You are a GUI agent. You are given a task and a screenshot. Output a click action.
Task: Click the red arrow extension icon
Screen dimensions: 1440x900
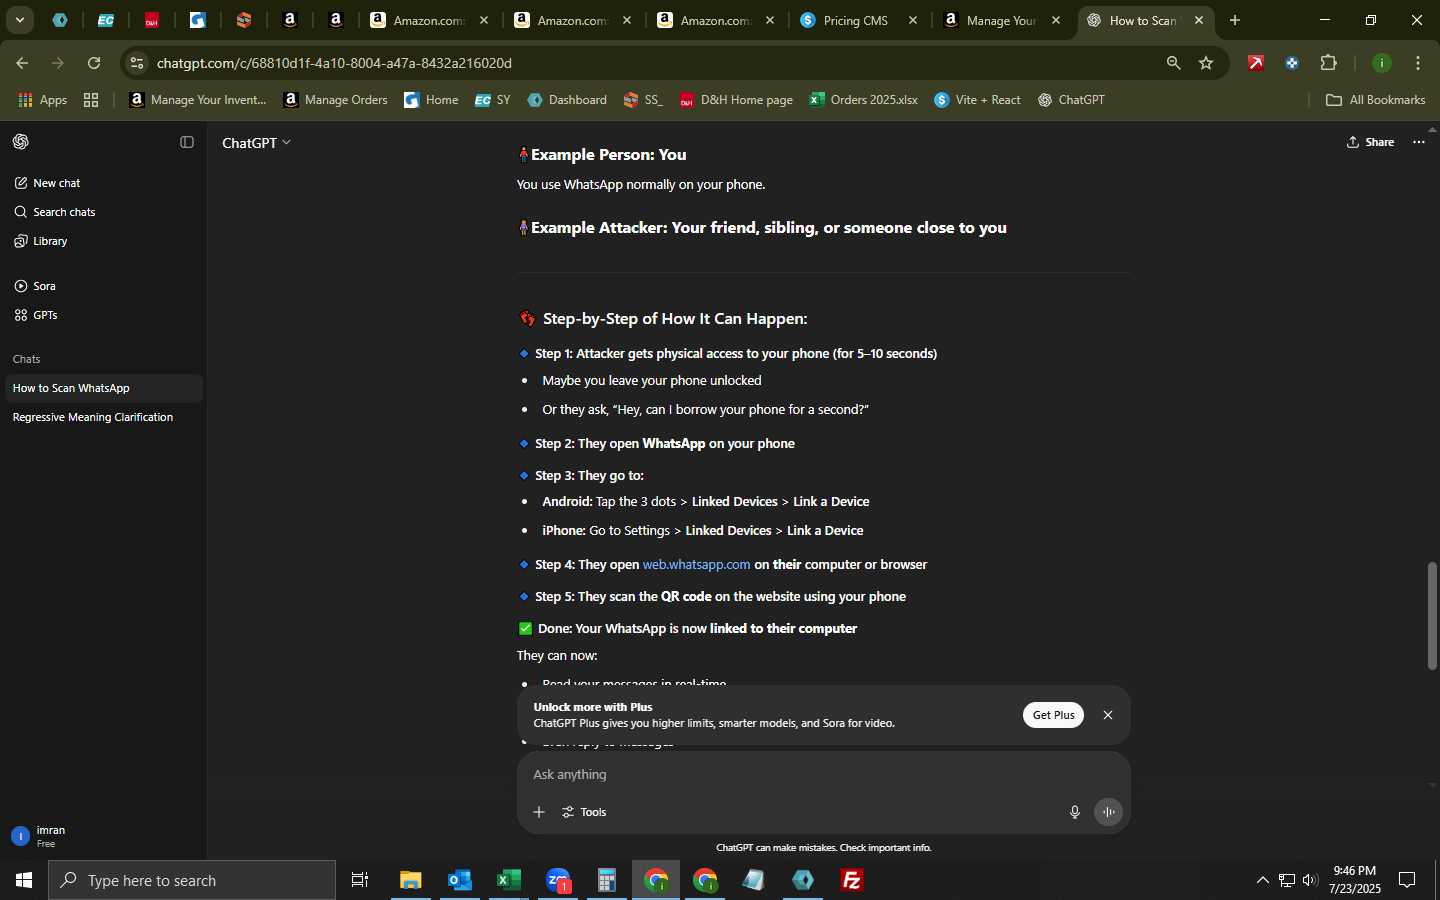pos(1256,63)
